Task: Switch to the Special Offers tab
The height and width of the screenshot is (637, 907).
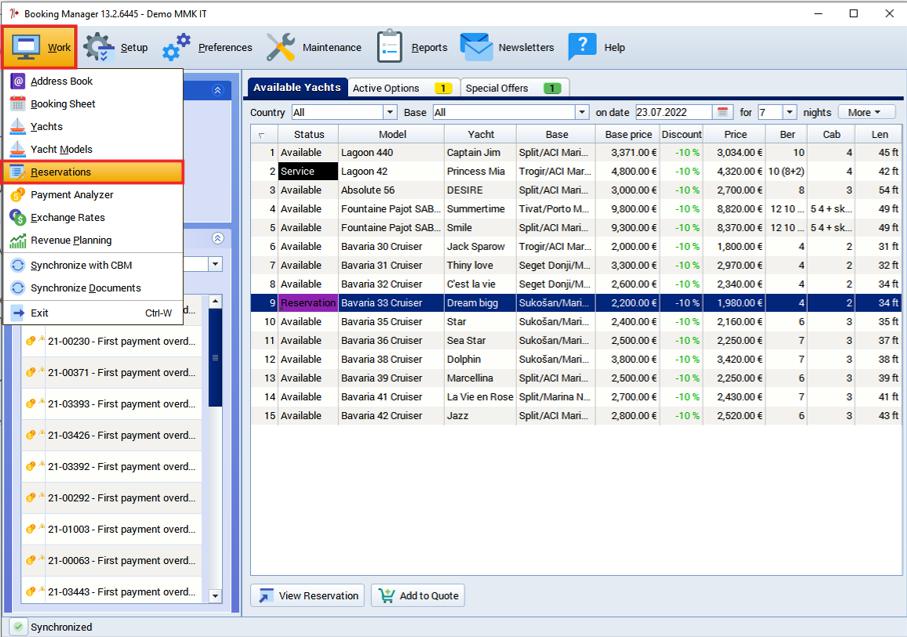Action: click(x=514, y=88)
